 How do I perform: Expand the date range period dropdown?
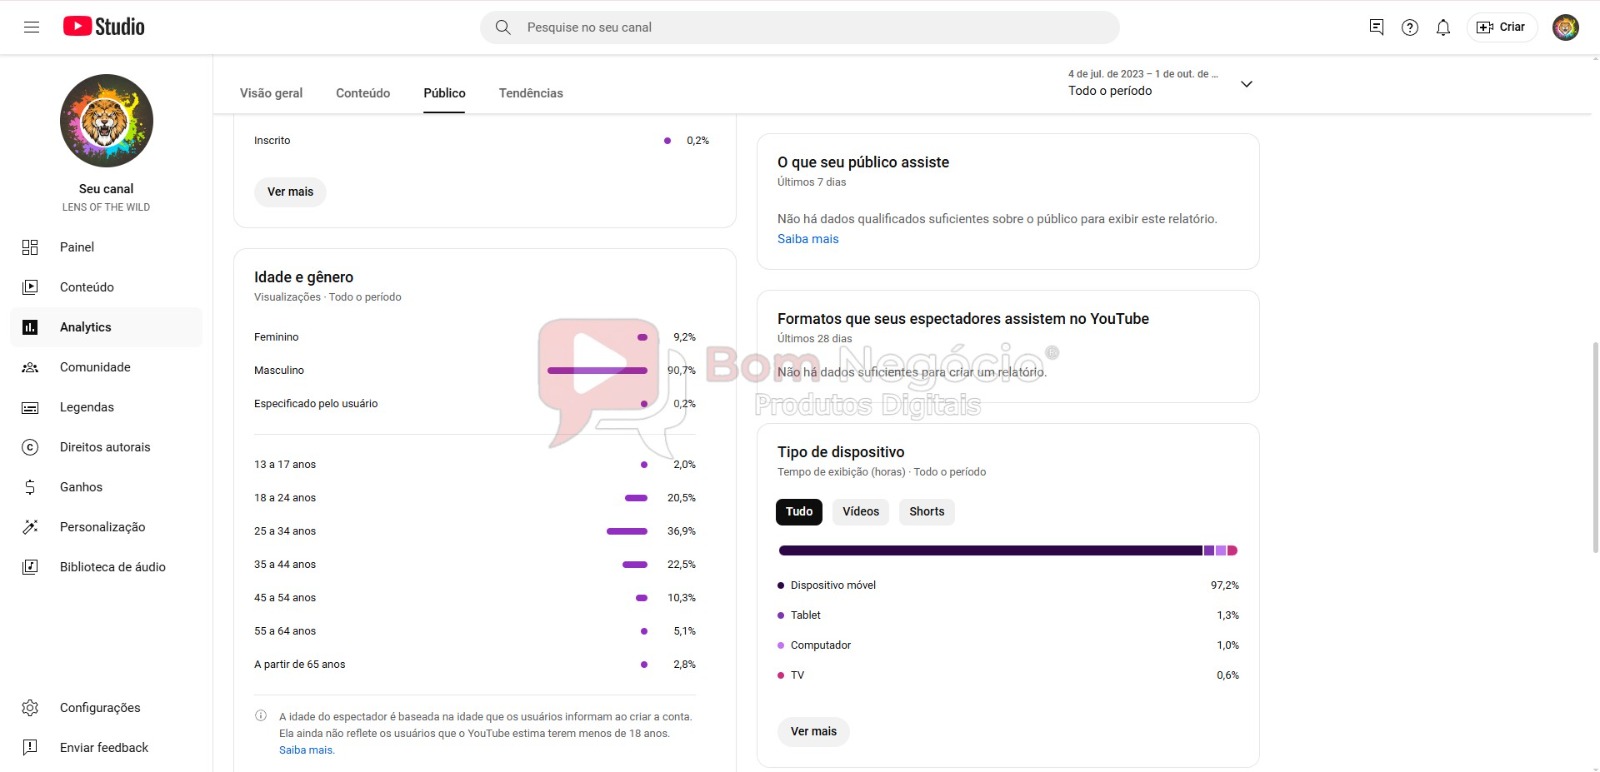pos(1246,84)
